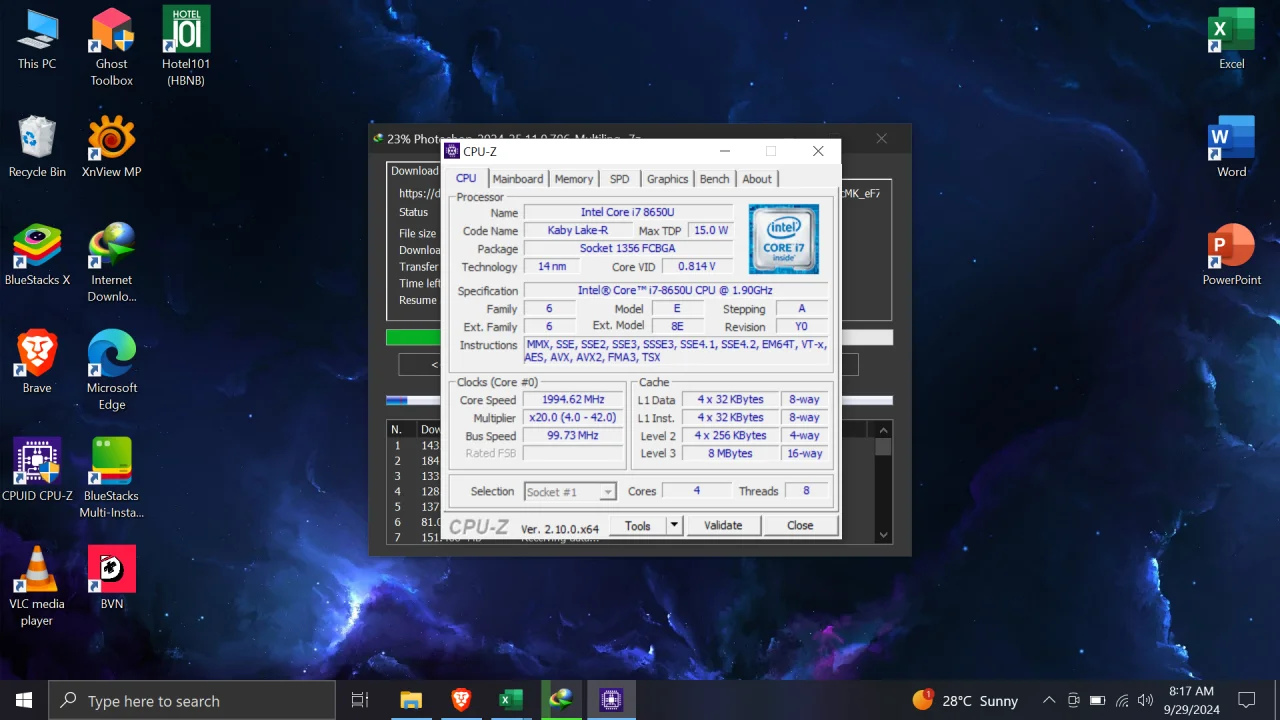Open VLC media player shortcut
The width and height of the screenshot is (1280, 720).
[37, 587]
